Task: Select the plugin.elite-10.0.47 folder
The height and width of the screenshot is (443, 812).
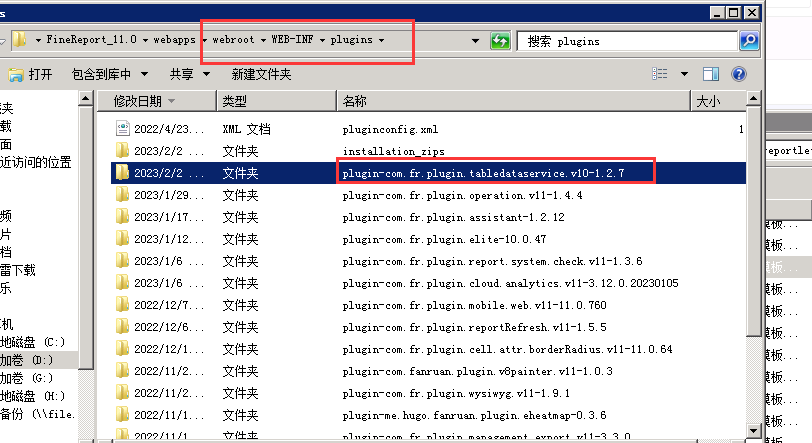Action: pyautogui.click(x=444, y=239)
